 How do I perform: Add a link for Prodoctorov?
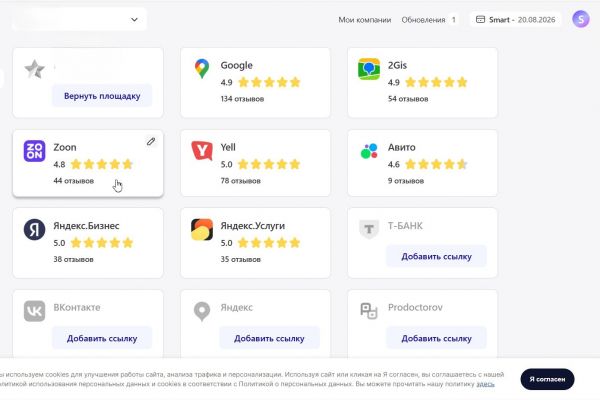tap(436, 338)
